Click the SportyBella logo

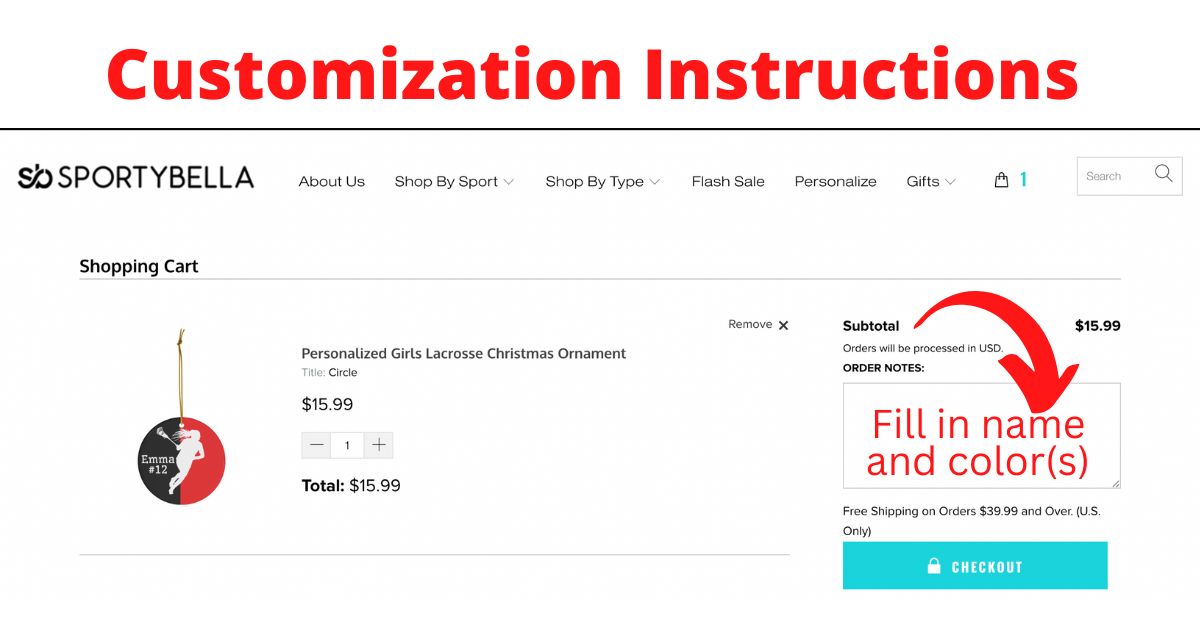pos(136,178)
